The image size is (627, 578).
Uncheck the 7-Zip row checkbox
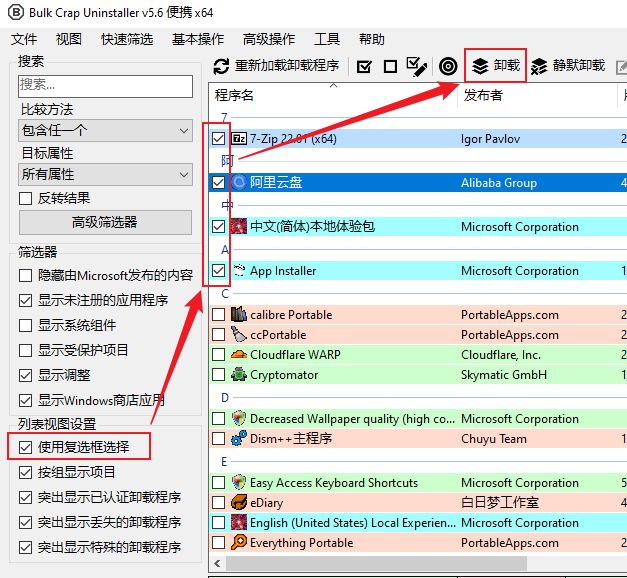pos(218,138)
